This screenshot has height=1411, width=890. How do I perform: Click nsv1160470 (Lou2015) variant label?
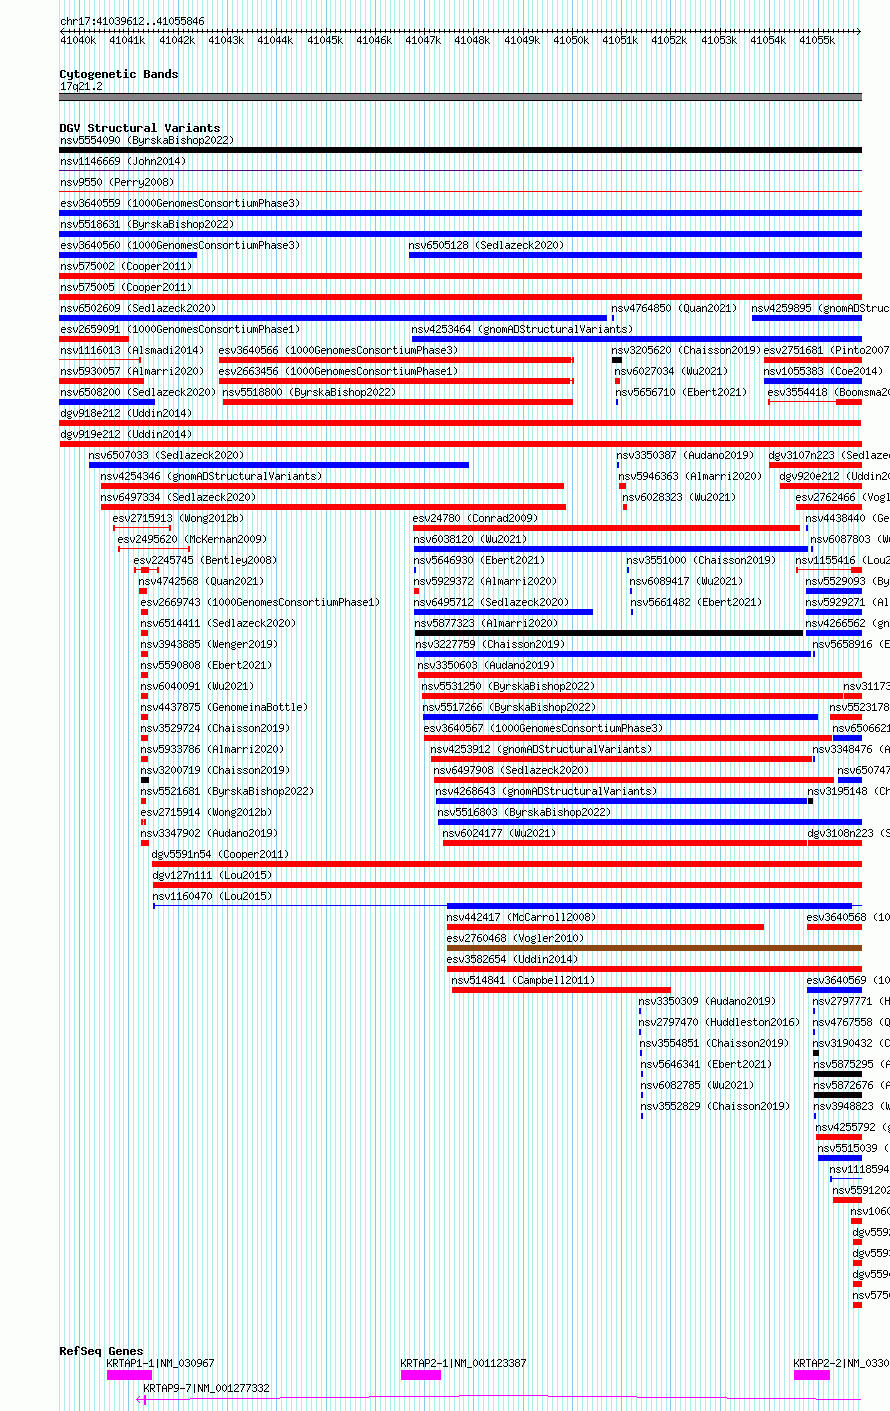tap(213, 896)
